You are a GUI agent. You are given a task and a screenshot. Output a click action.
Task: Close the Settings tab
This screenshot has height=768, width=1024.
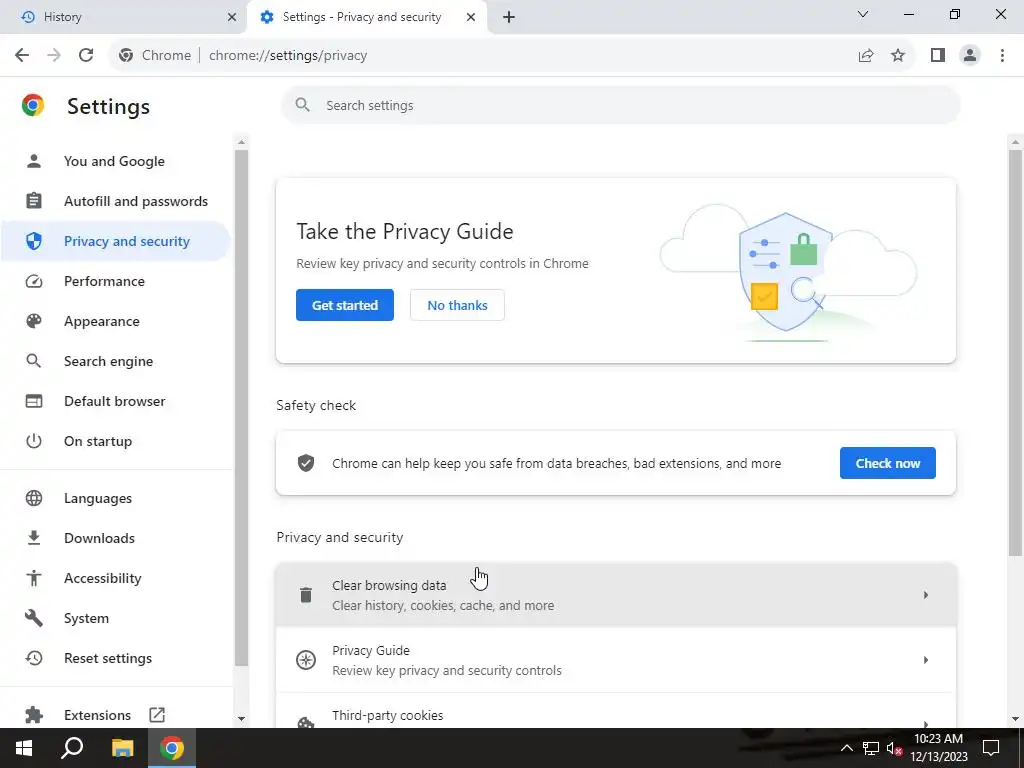coord(471,17)
